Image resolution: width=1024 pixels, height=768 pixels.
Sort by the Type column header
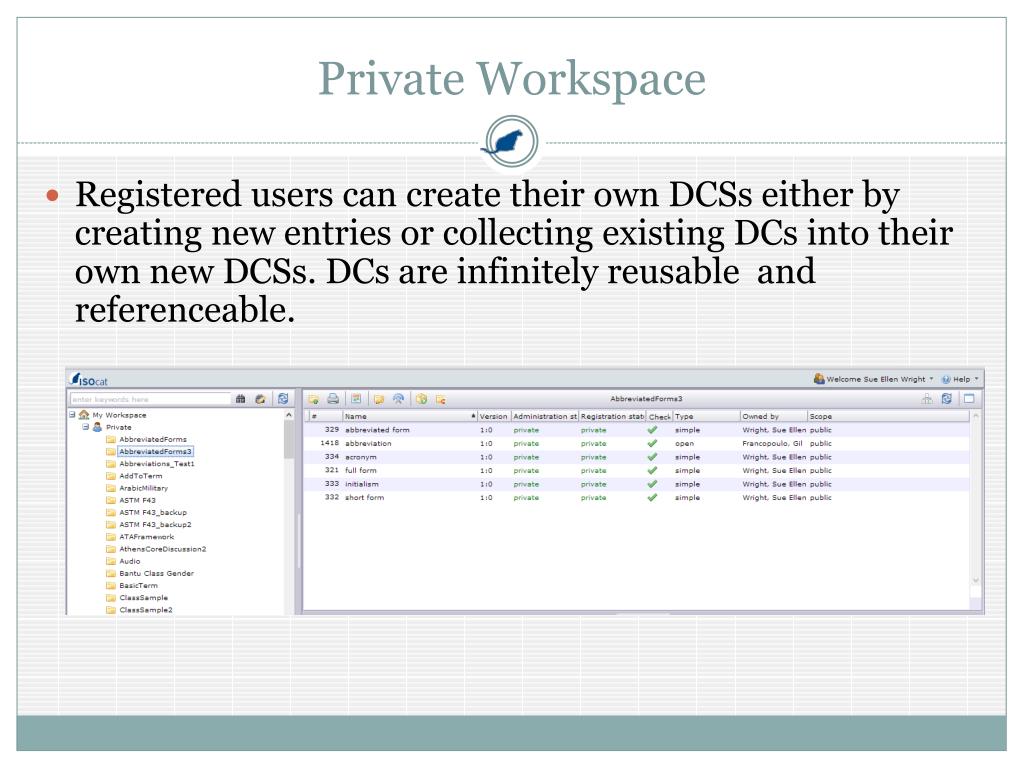pos(707,416)
